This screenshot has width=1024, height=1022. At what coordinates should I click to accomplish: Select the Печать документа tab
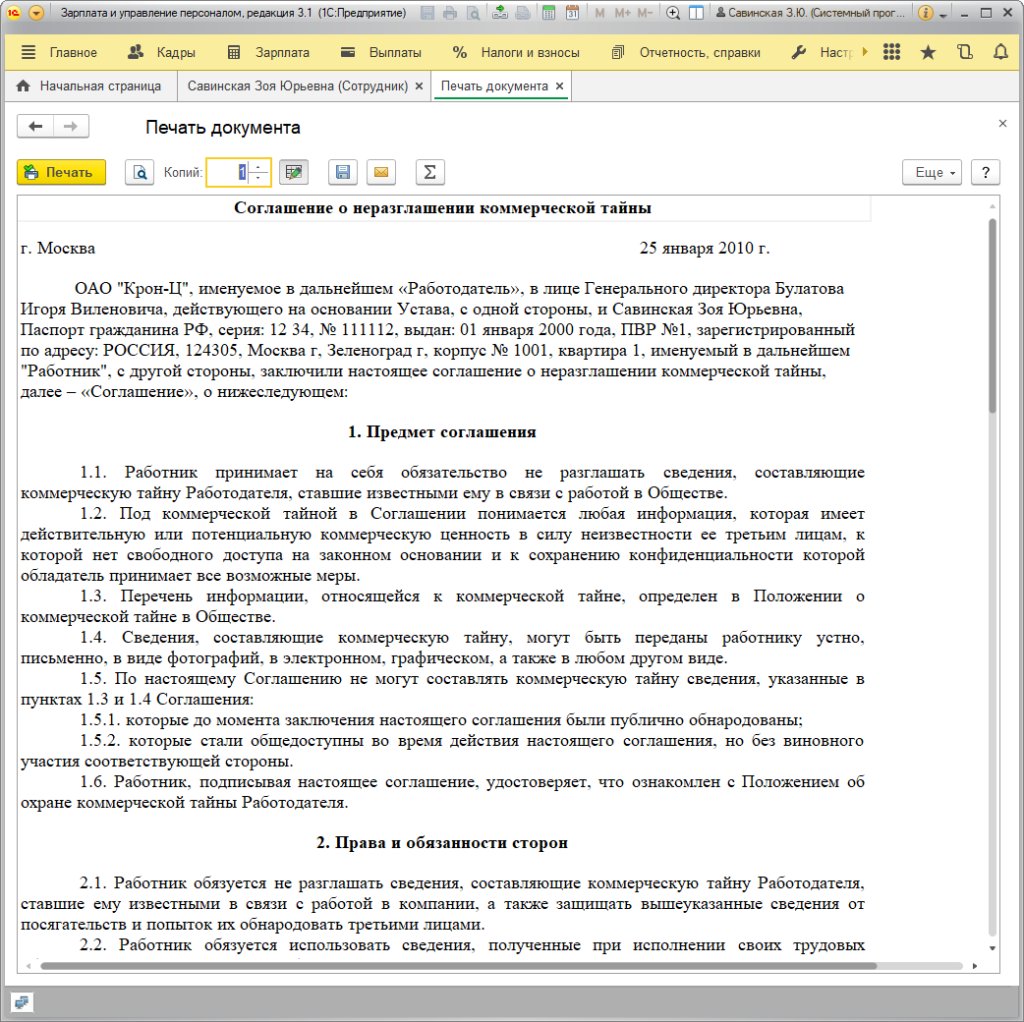(x=494, y=86)
